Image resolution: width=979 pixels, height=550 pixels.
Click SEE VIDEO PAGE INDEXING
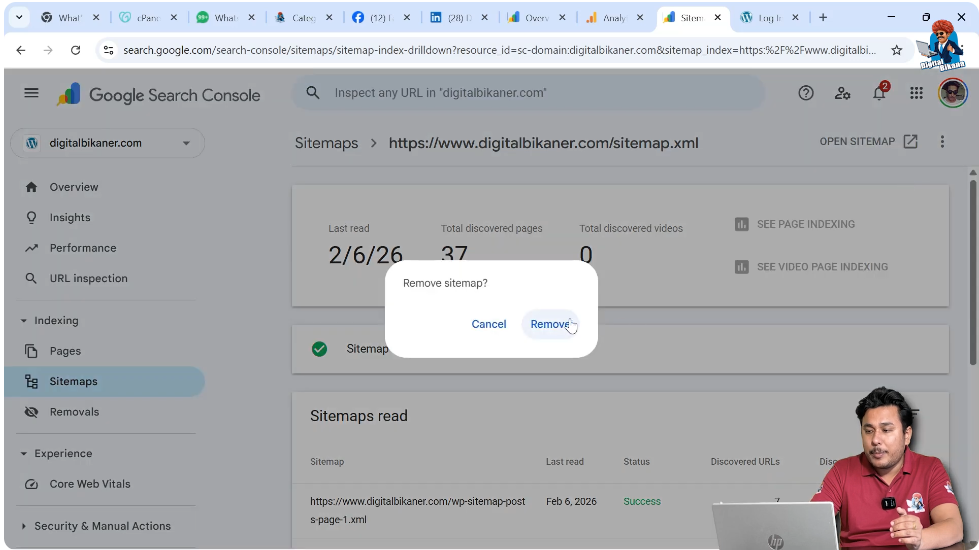tap(811, 267)
